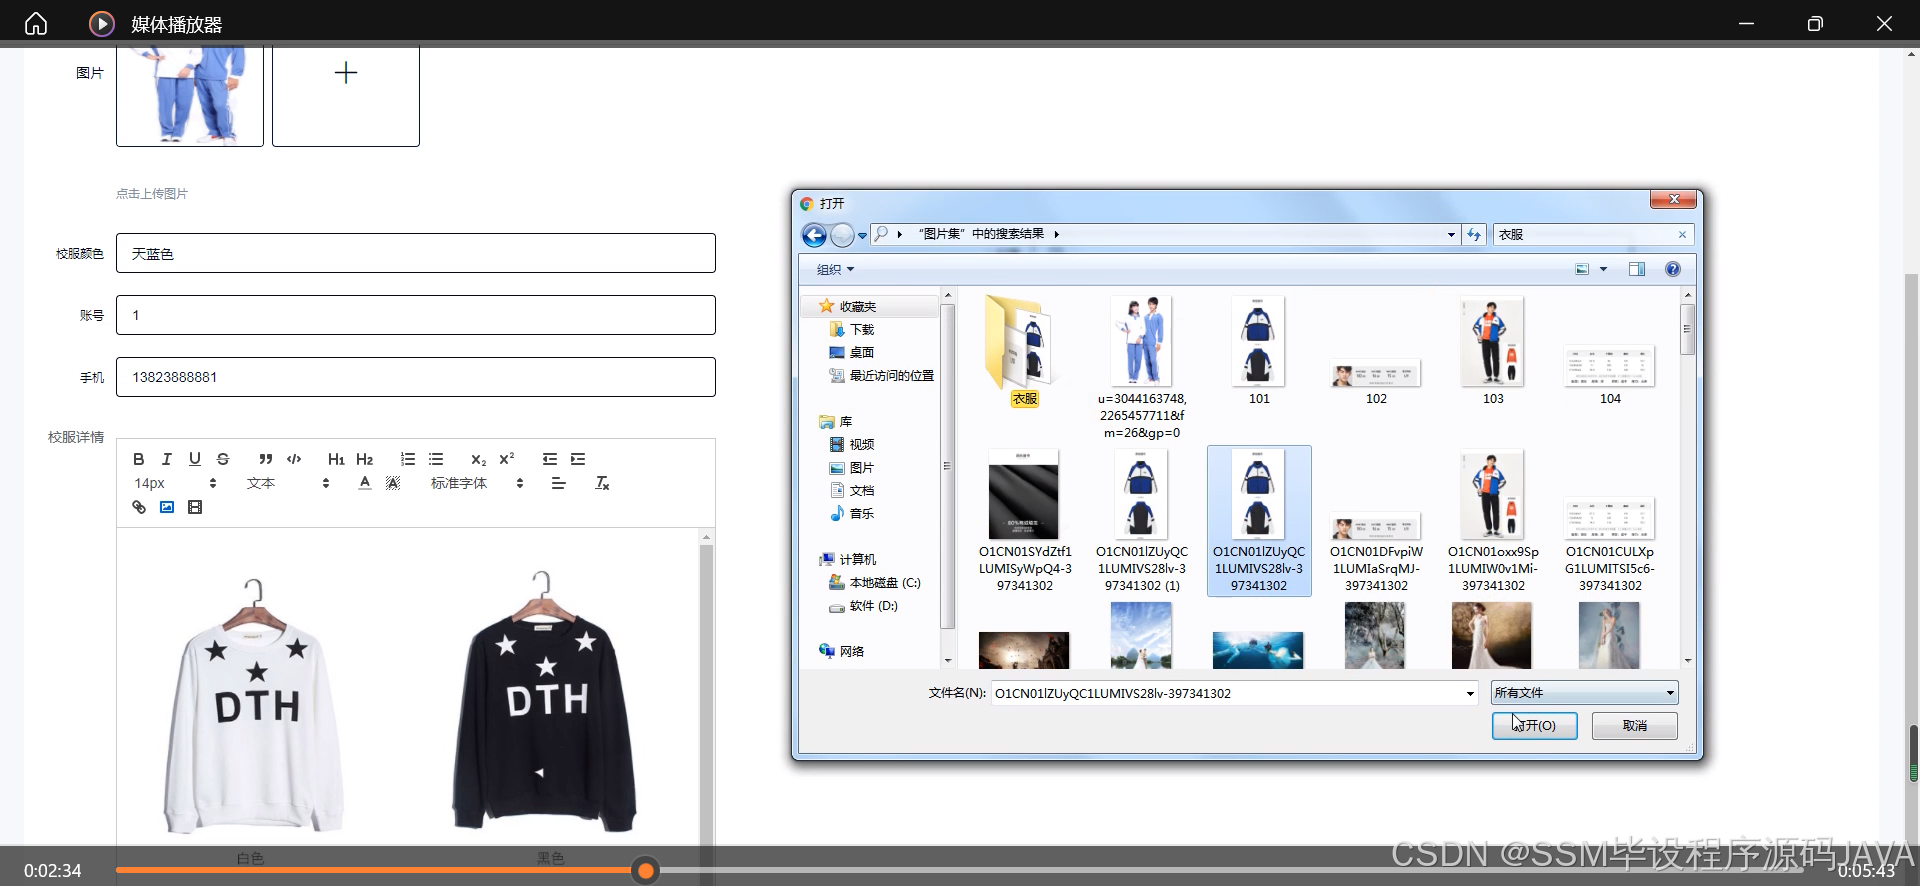
Task: Create a bulleted list
Action: tap(436, 459)
